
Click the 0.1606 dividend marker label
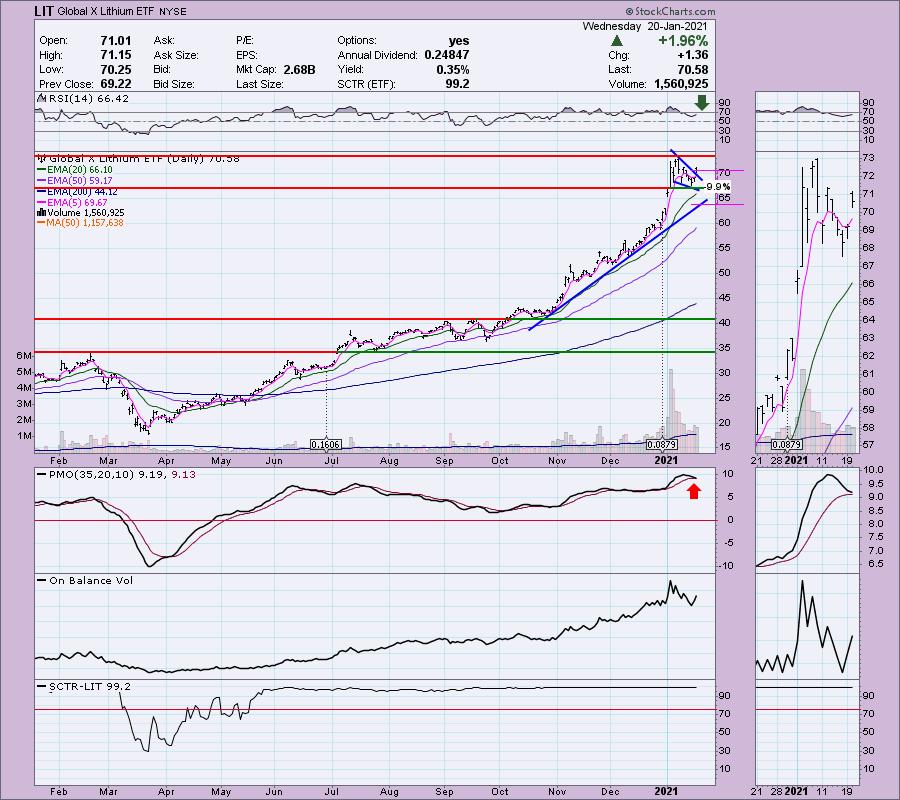(325, 444)
